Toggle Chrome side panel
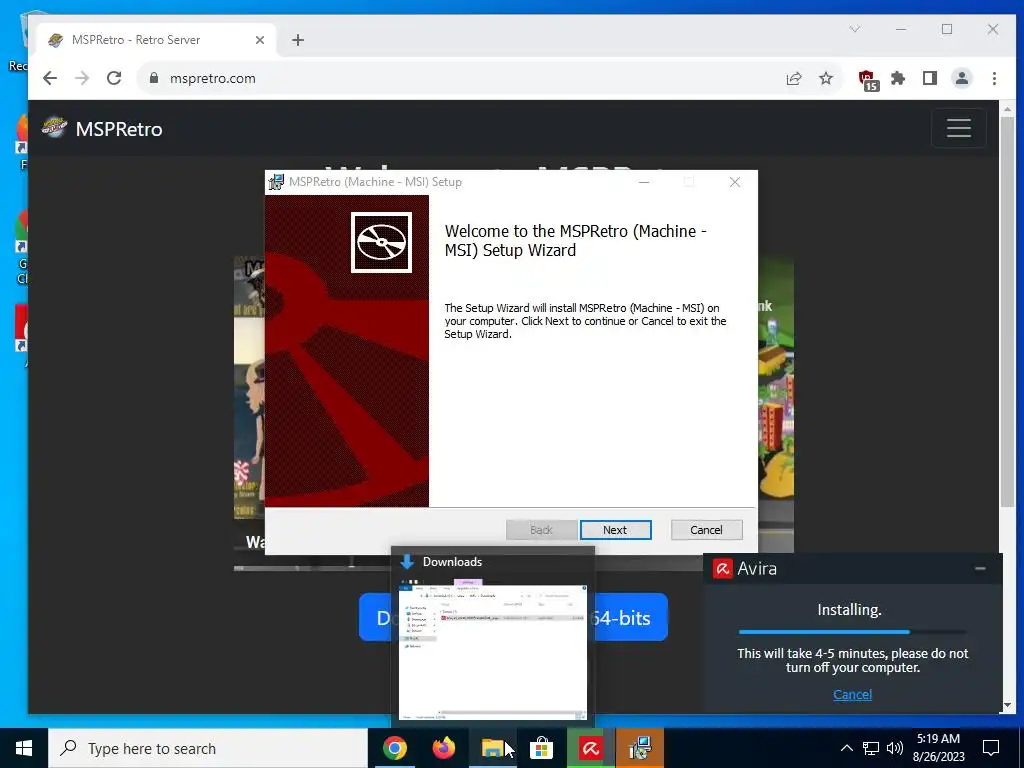The height and width of the screenshot is (768, 1024). [x=930, y=78]
